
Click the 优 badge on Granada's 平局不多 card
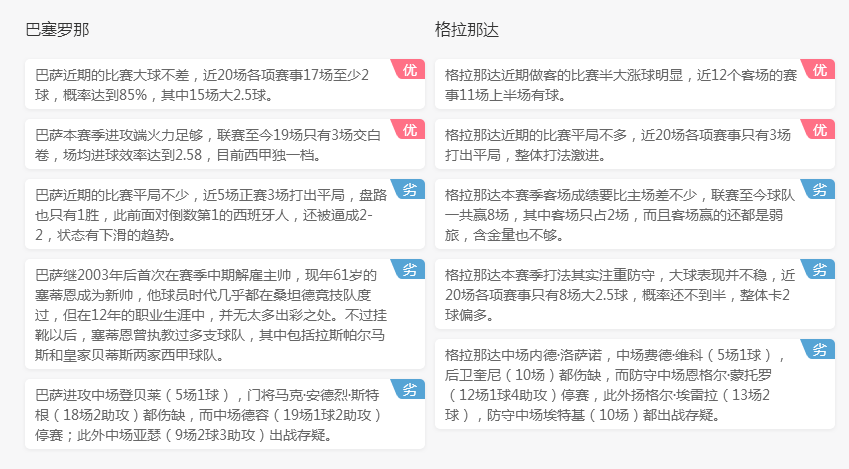819,129
